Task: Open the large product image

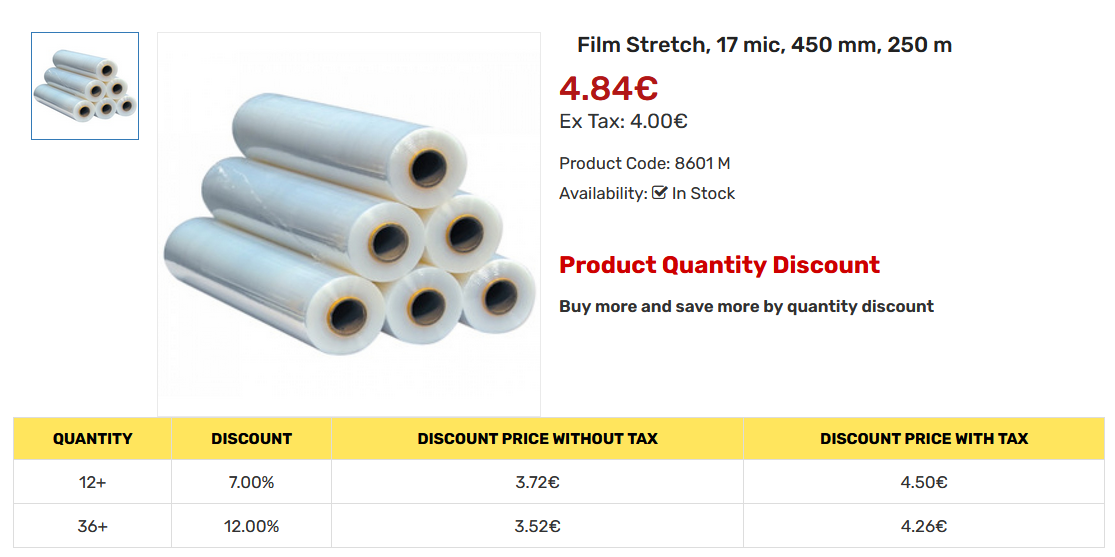Action: point(349,224)
